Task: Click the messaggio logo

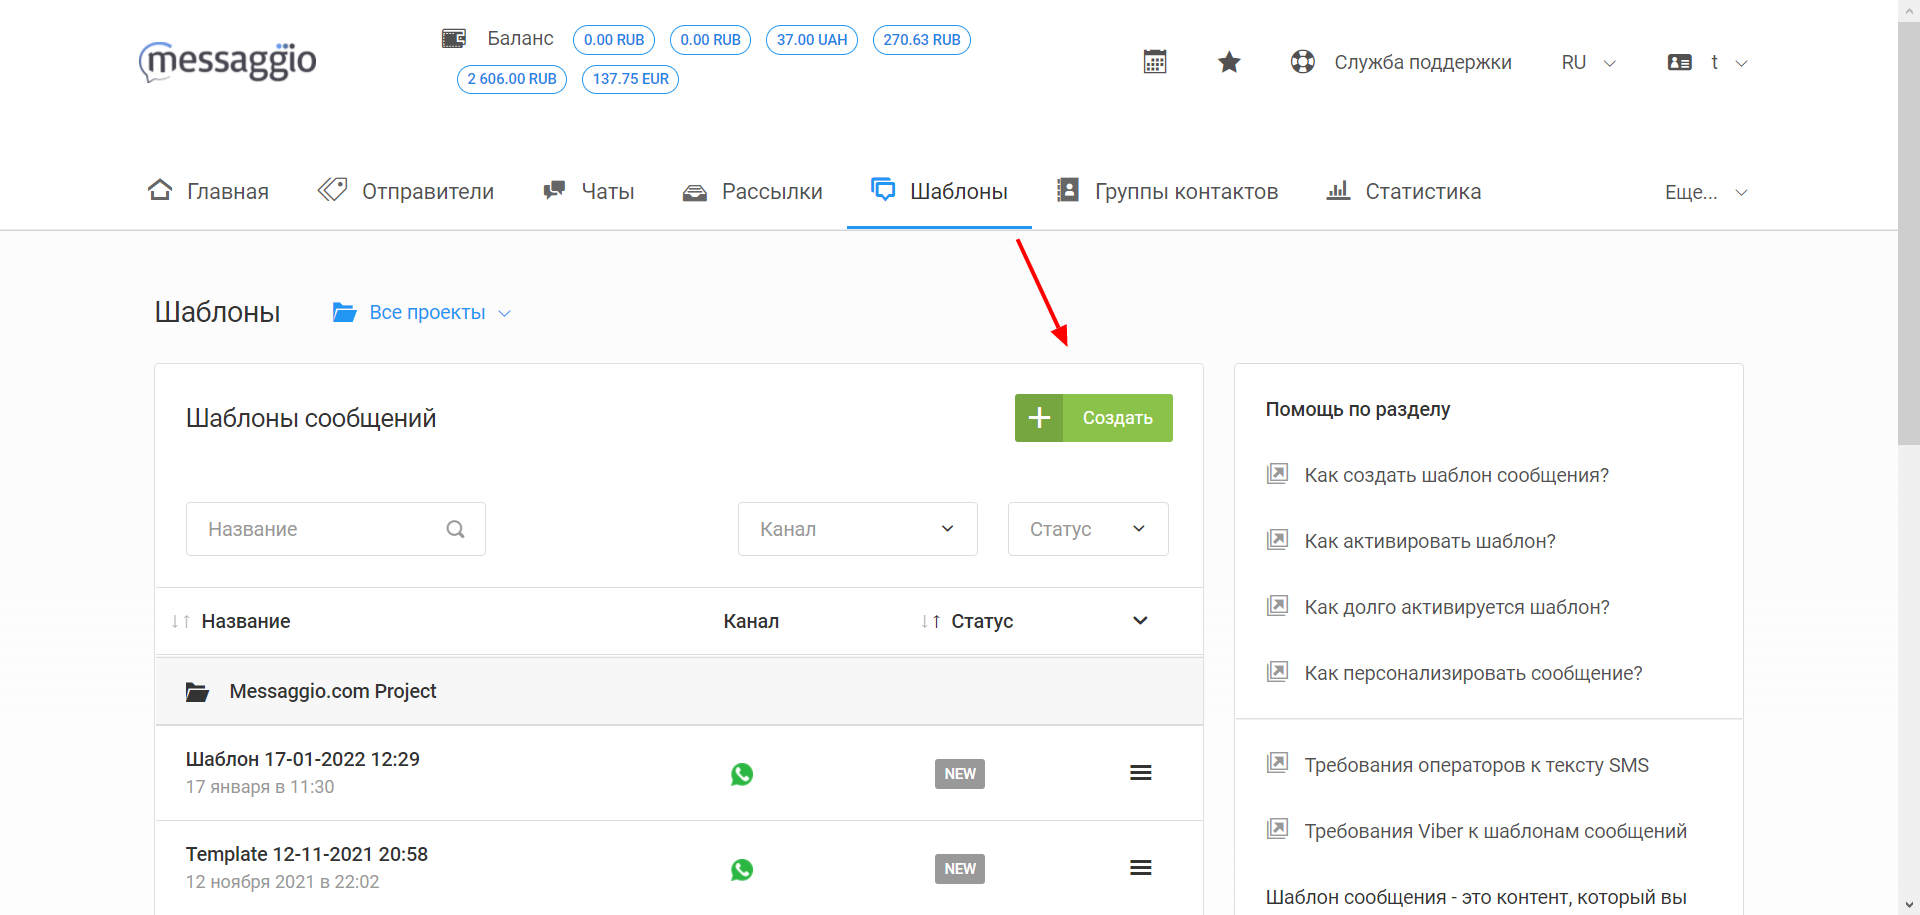Action: click(x=228, y=61)
